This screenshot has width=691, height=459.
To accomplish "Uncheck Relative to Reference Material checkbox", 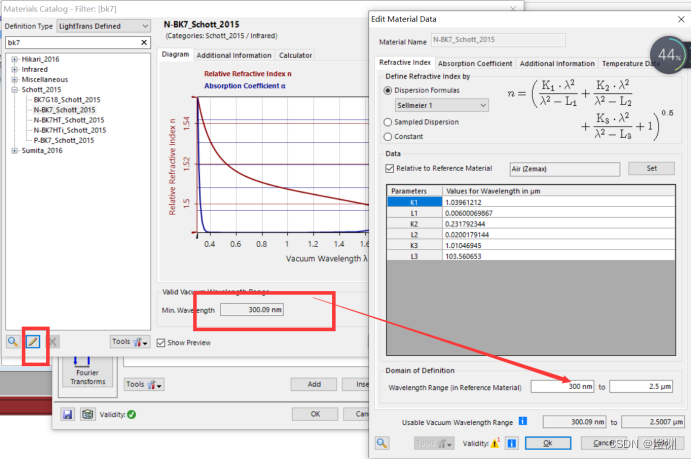I will pyautogui.click(x=390, y=168).
